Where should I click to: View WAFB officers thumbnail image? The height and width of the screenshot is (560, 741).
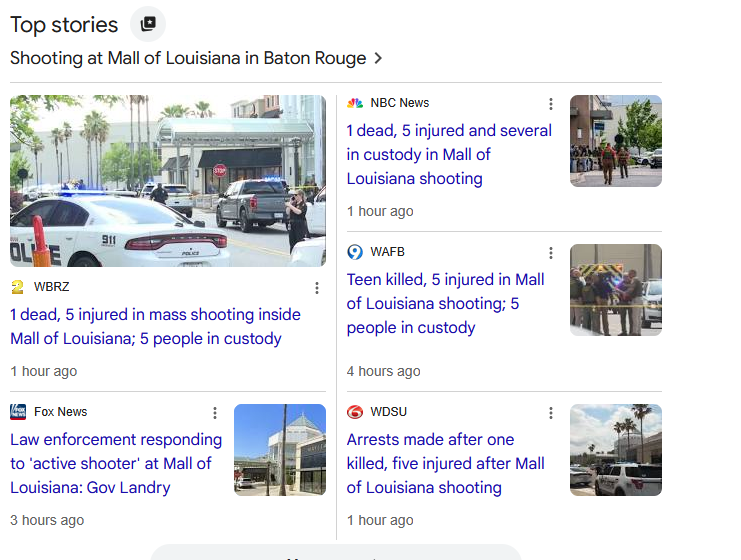[616, 290]
